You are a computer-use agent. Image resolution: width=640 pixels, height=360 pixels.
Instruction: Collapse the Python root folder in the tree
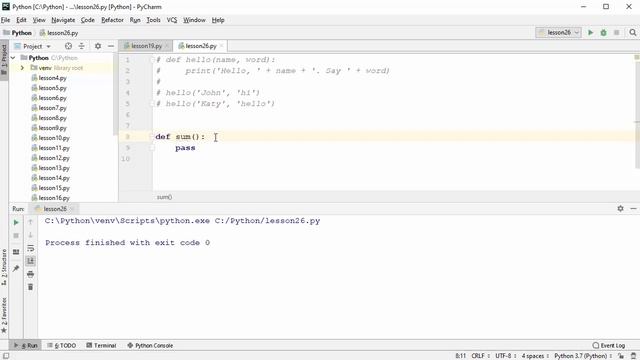[x=13, y=58]
